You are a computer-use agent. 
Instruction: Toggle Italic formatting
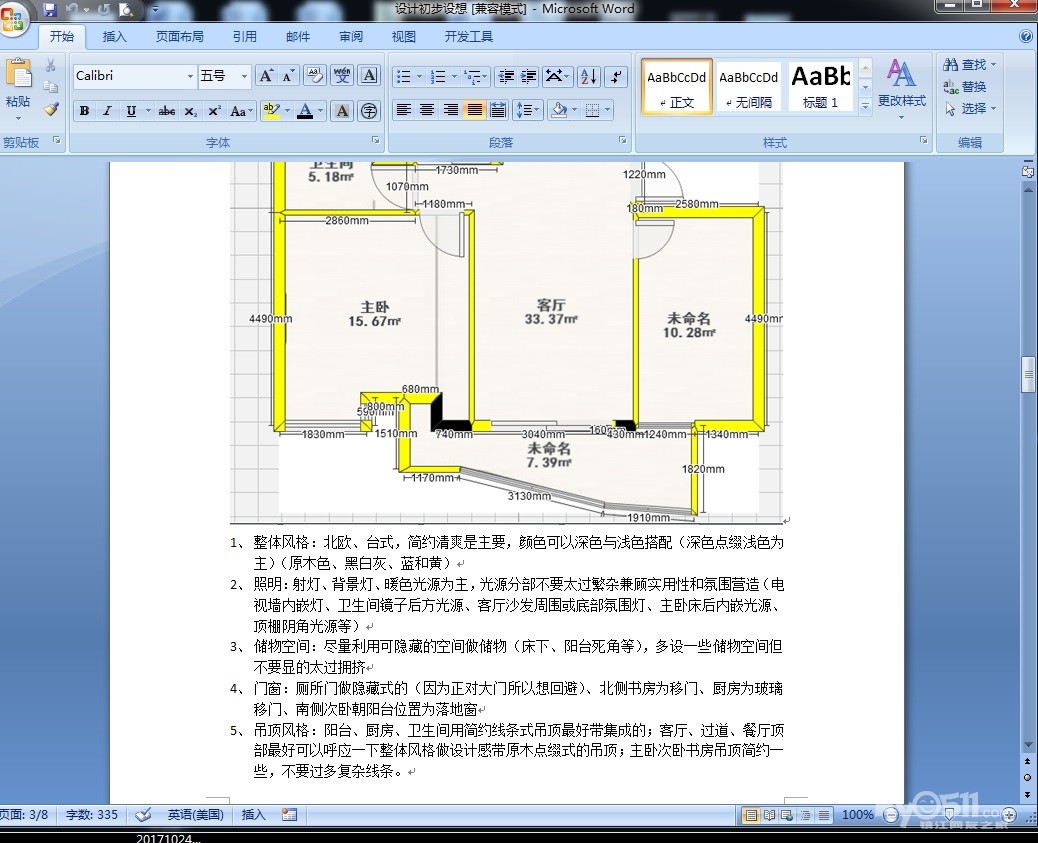point(107,111)
